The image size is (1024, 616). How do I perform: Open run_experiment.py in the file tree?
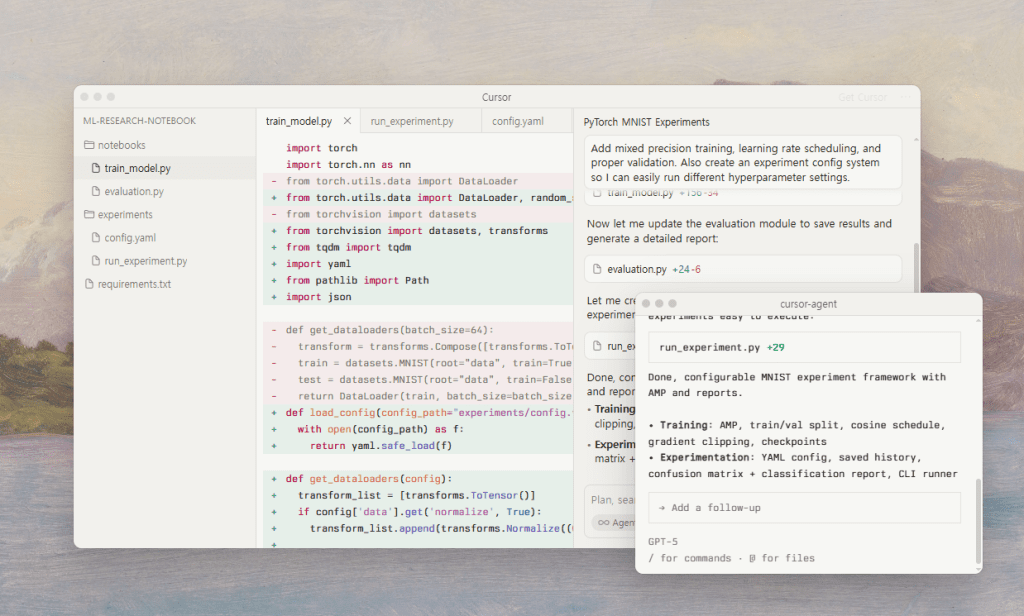pyautogui.click(x=145, y=261)
